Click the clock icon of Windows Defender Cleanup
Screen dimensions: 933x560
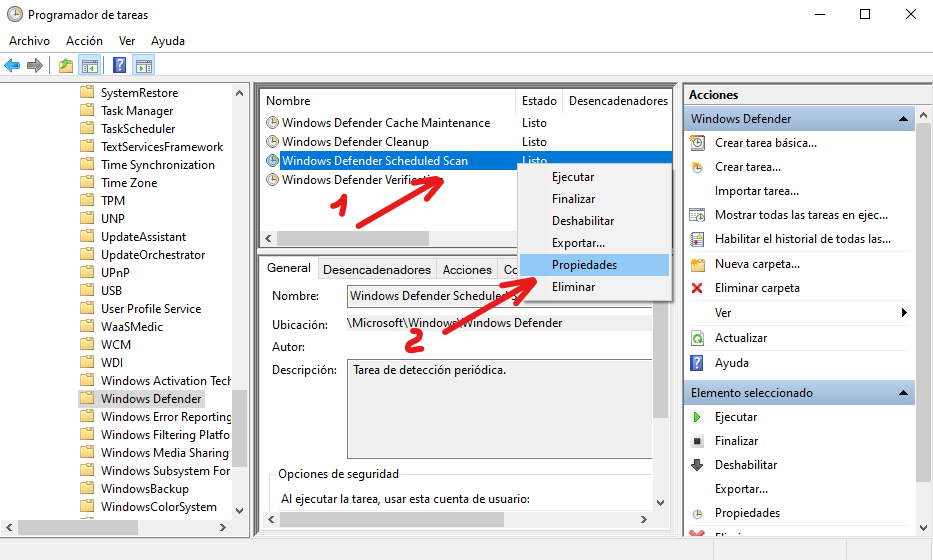pos(273,142)
